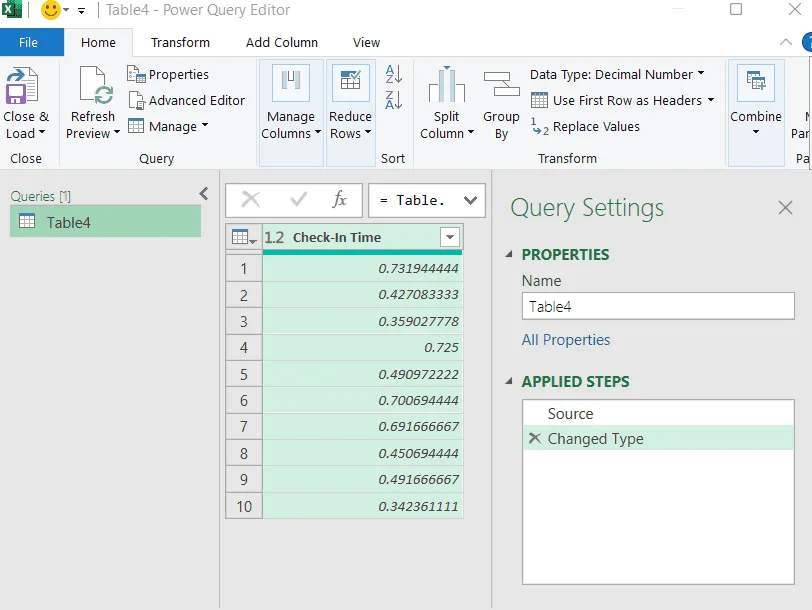
Task: Switch to the View tab
Action: pyautogui.click(x=366, y=42)
